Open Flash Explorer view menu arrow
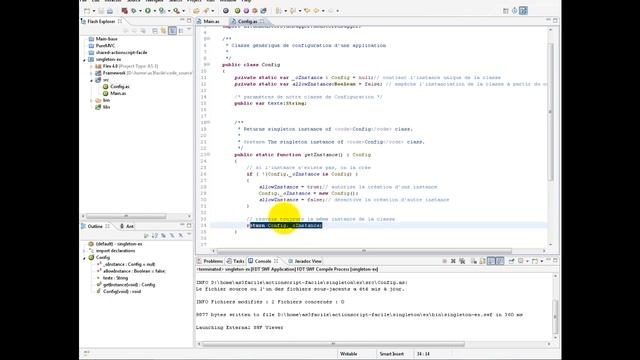The width and height of the screenshot is (640, 360). point(189,30)
